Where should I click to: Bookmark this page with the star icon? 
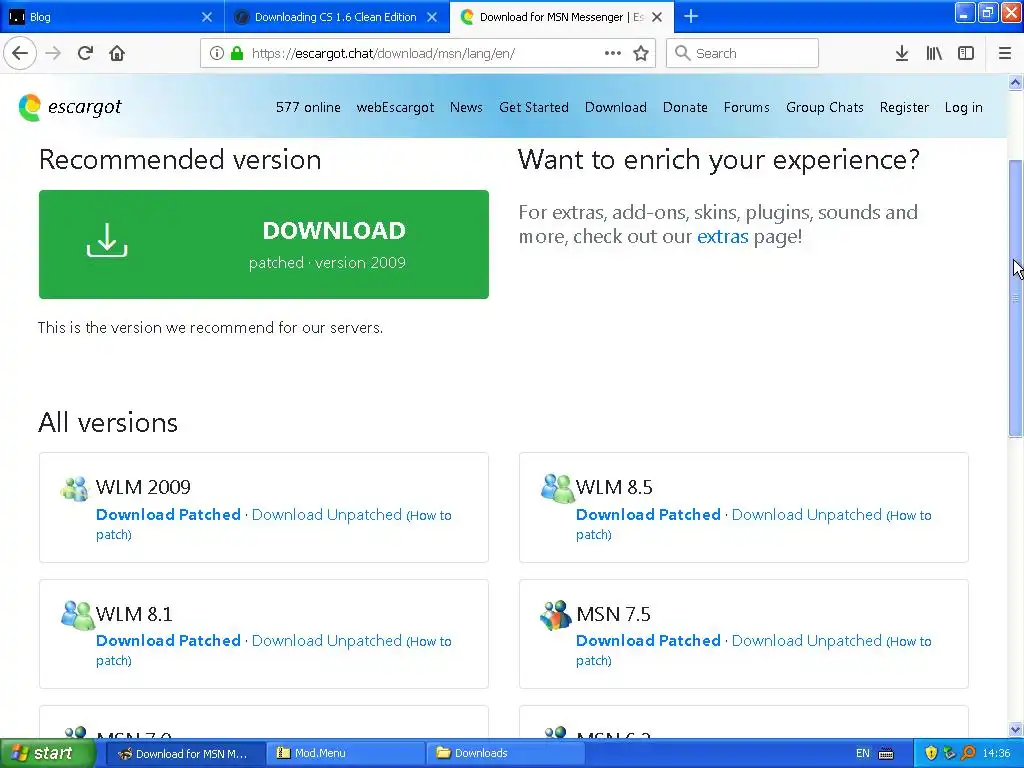pyautogui.click(x=641, y=53)
